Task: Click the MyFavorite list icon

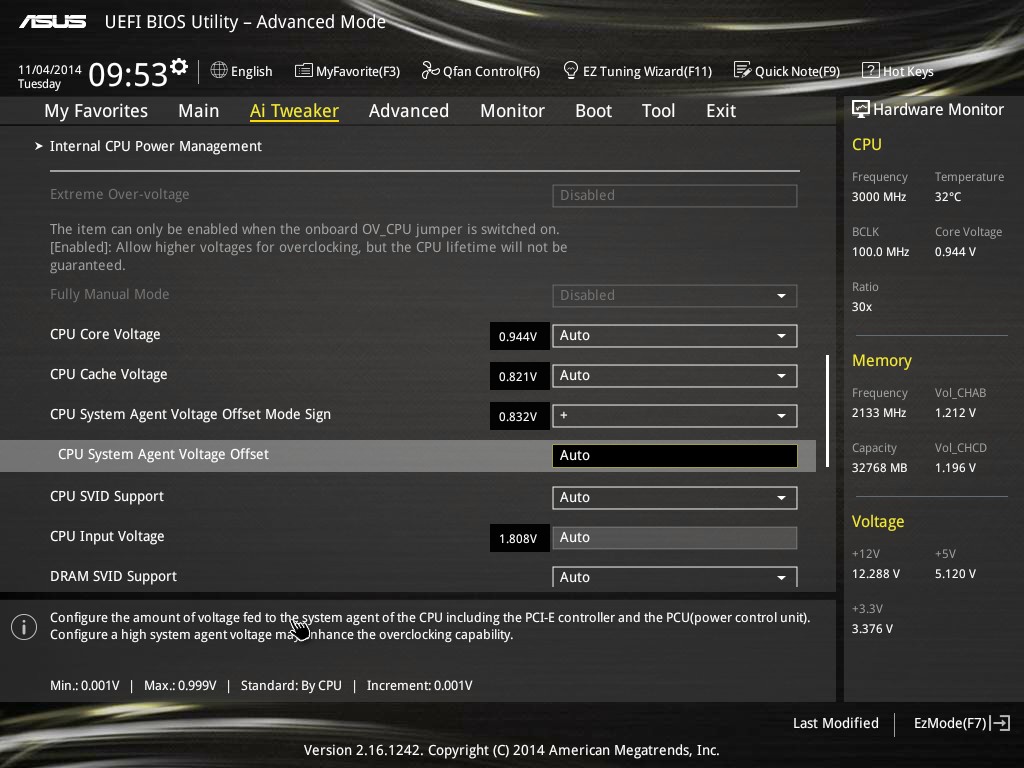Action: [x=304, y=71]
